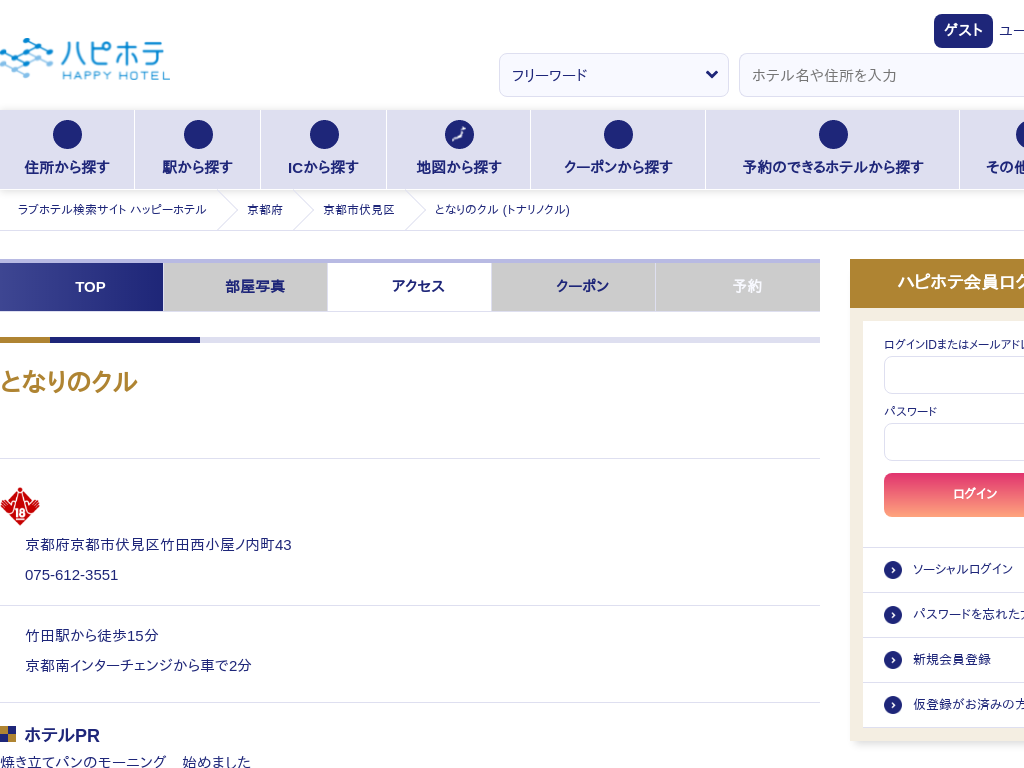Click the arrow icon beside 仮登録がお済みの方
1024x768 pixels.
coord(893,705)
